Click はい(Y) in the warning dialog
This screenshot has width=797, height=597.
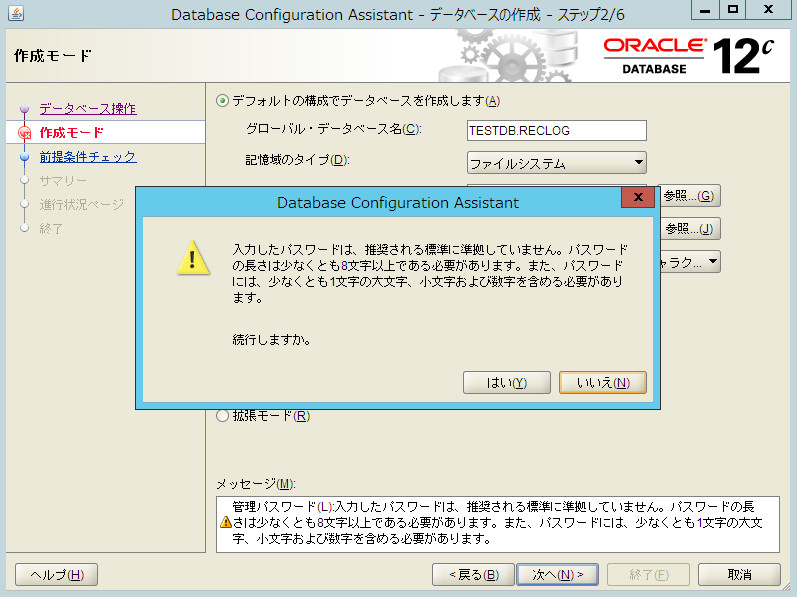[x=506, y=382]
